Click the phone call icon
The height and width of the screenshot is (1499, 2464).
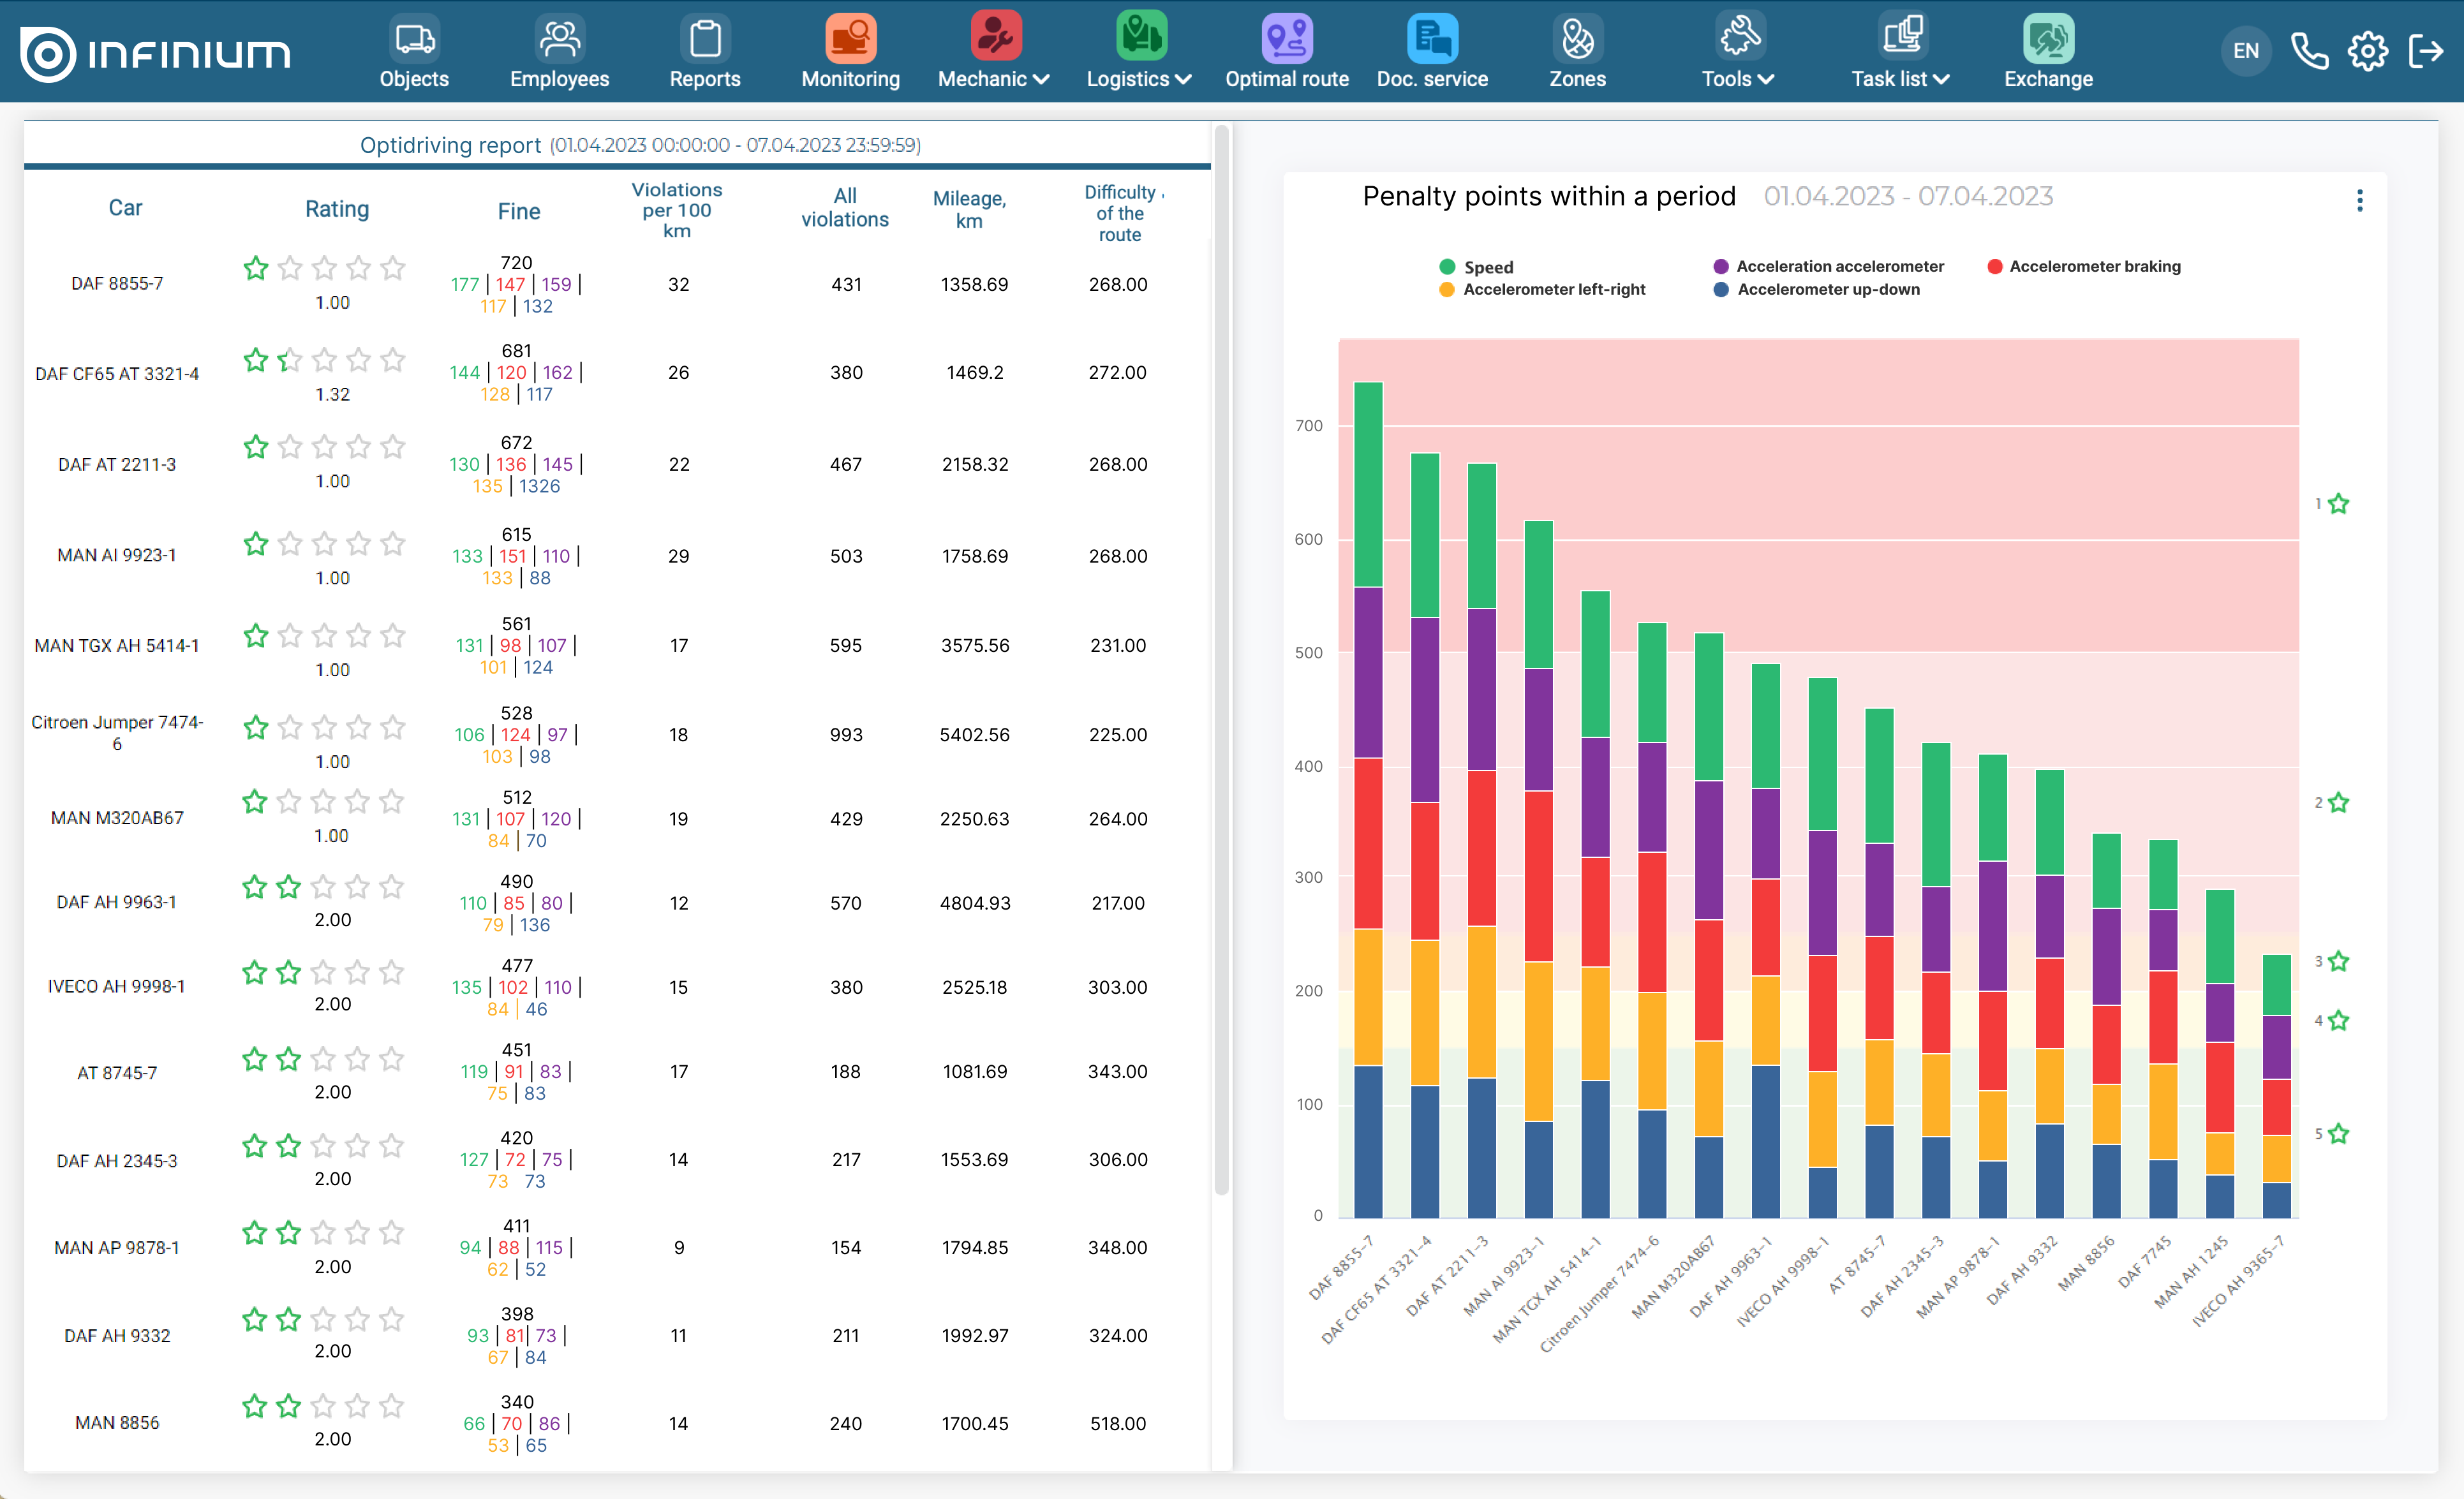2309,50
